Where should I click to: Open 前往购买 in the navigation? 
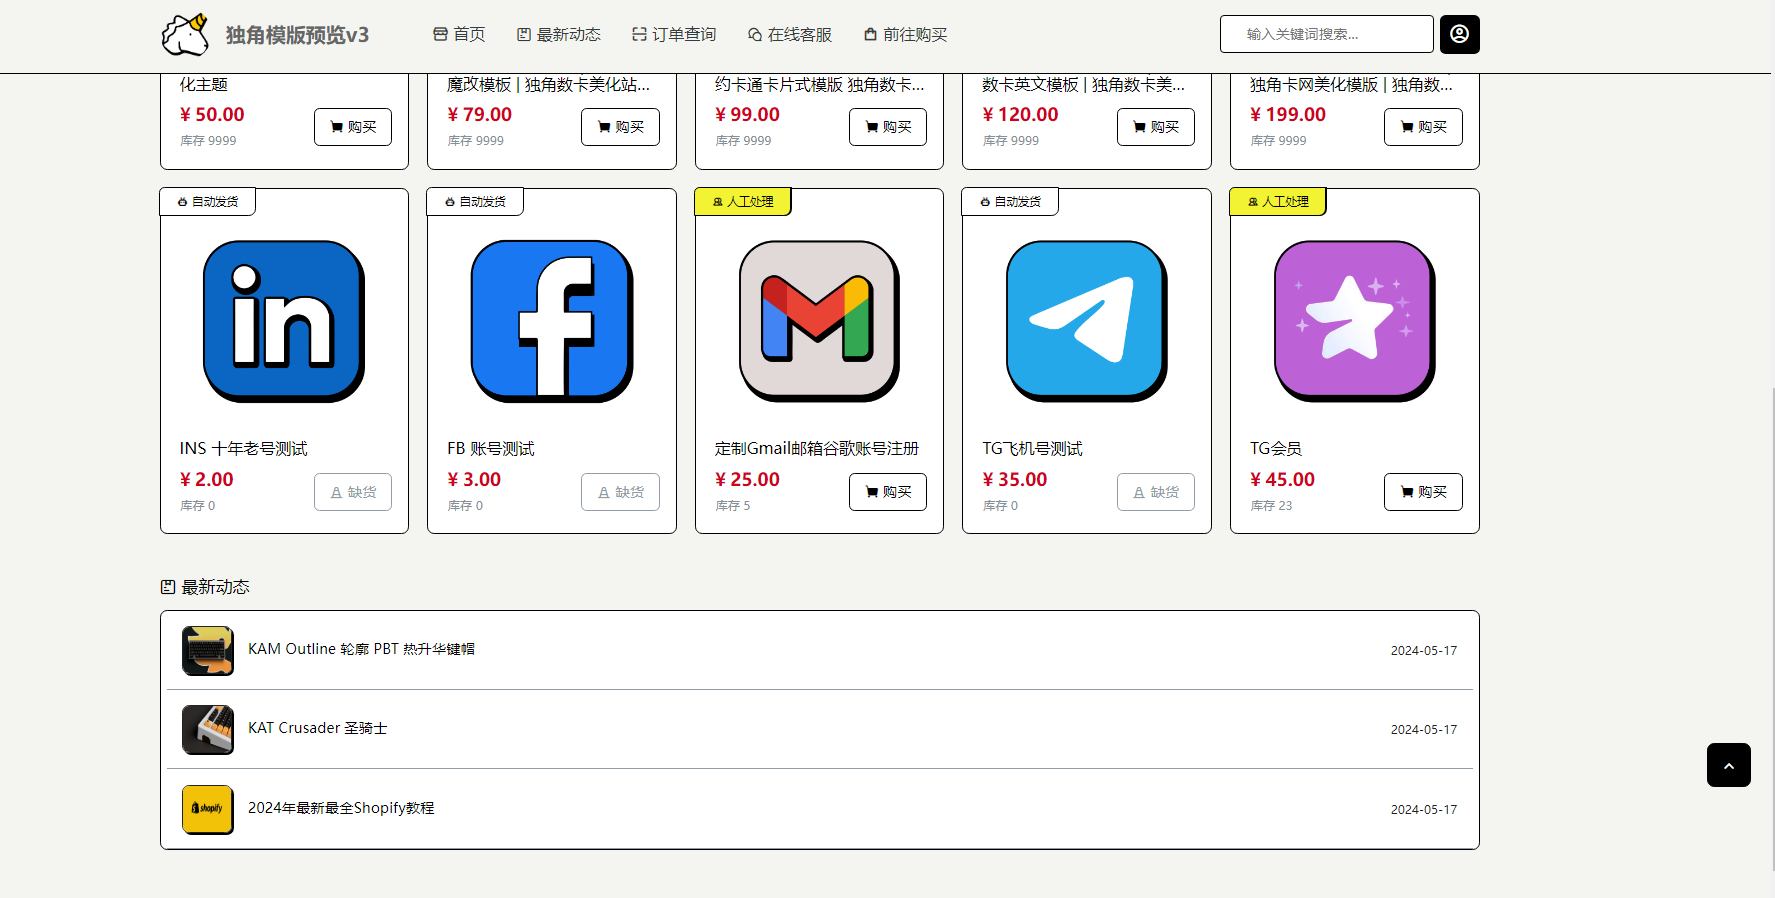905,34
